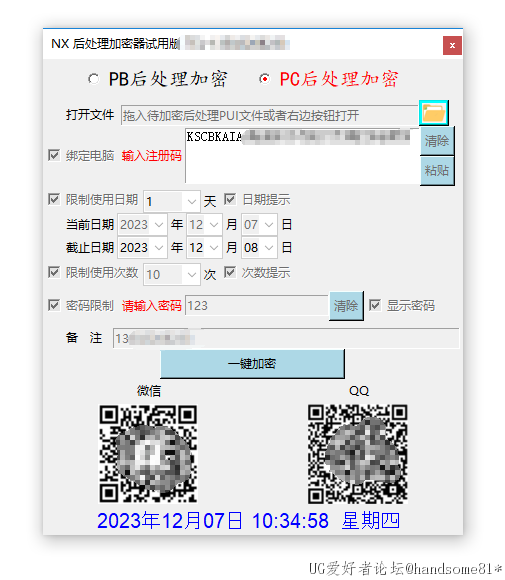Toggle 日期提示 checkbox
This screenshot has height=580, width=505.
[230, 199]
